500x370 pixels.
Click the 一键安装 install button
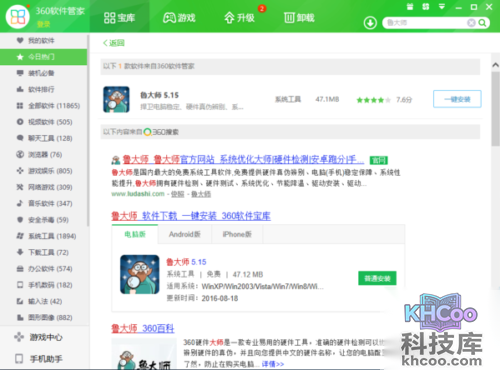tap(457, 99)
